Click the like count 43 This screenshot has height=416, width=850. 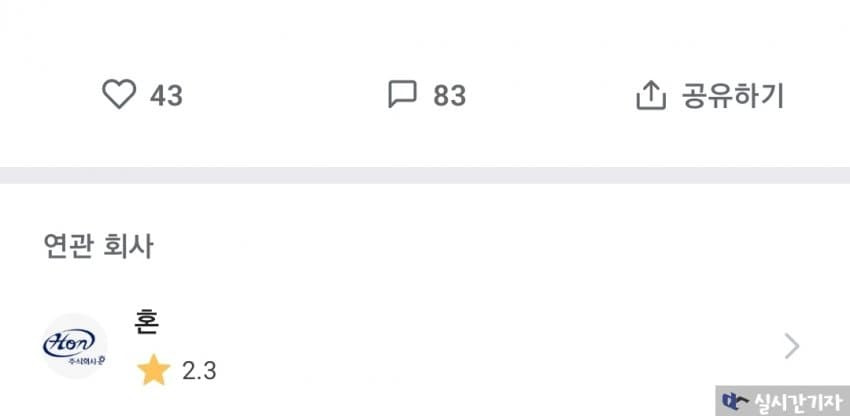pos(166,96)
